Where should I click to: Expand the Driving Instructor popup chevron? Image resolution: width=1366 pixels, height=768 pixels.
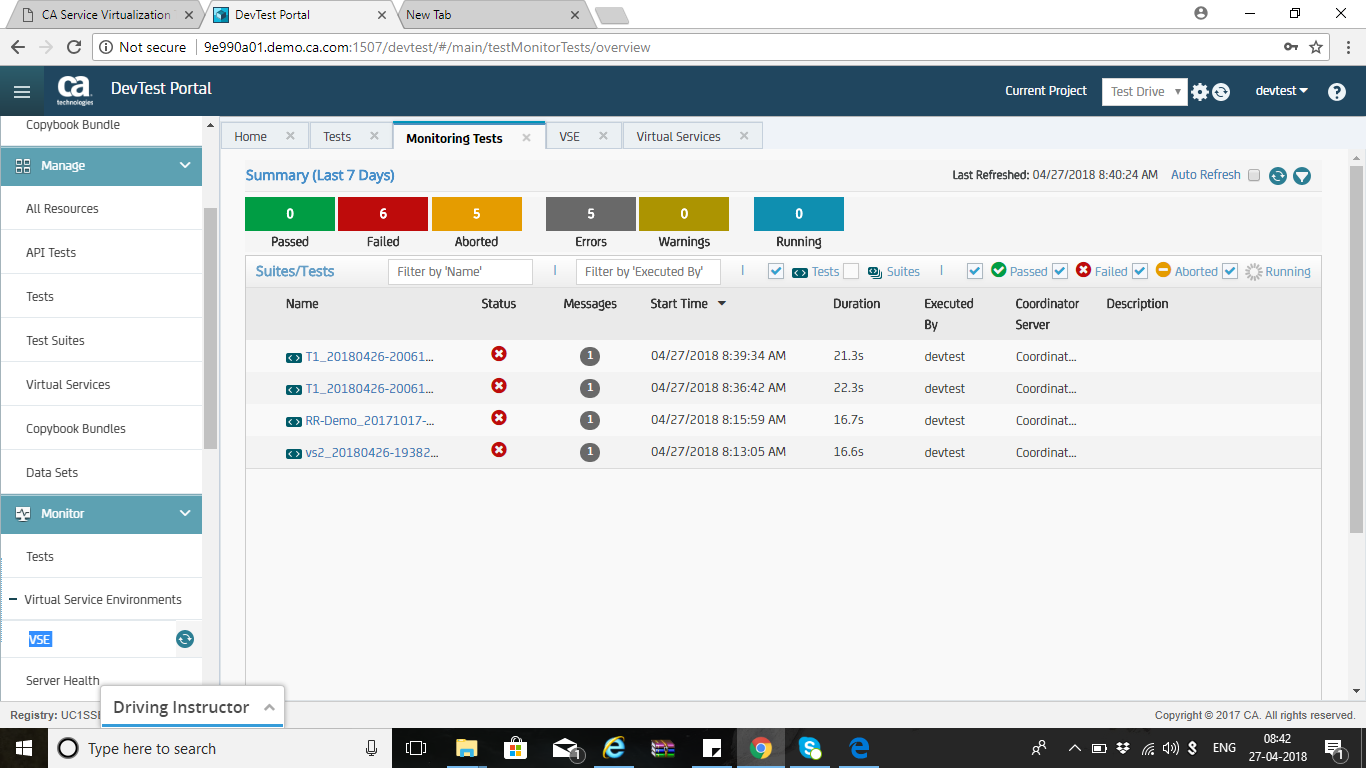coord(269,707)
